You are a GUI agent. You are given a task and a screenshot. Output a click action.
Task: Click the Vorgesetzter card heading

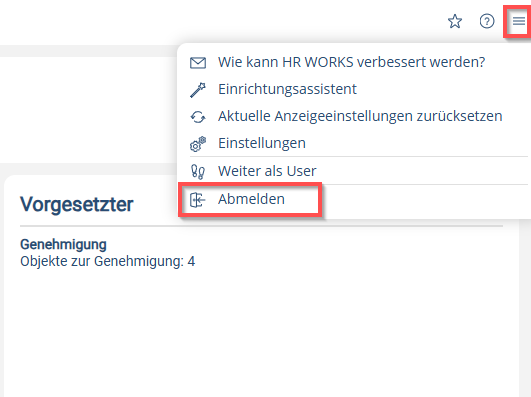pos(77,204)
